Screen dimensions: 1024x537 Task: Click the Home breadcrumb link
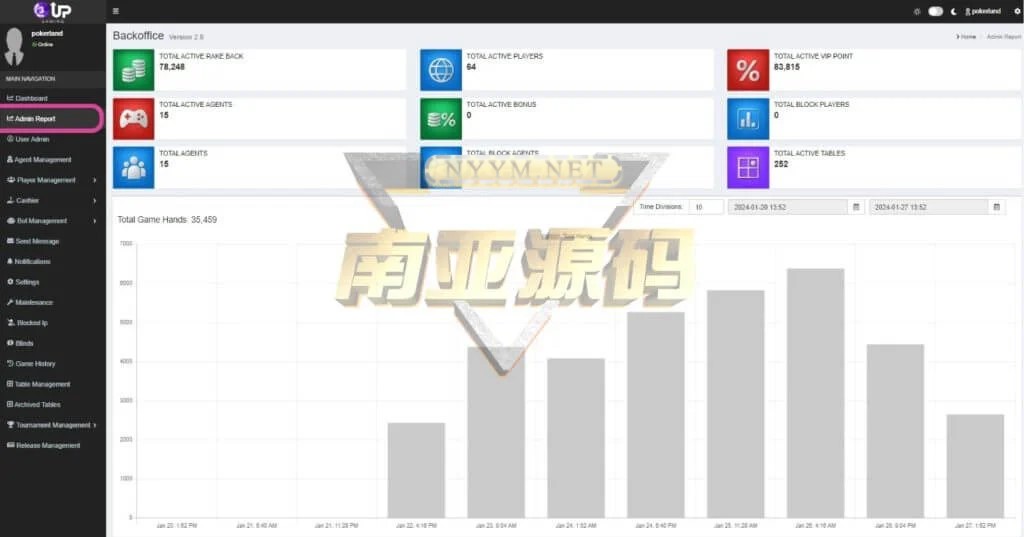tap(966, 36)
